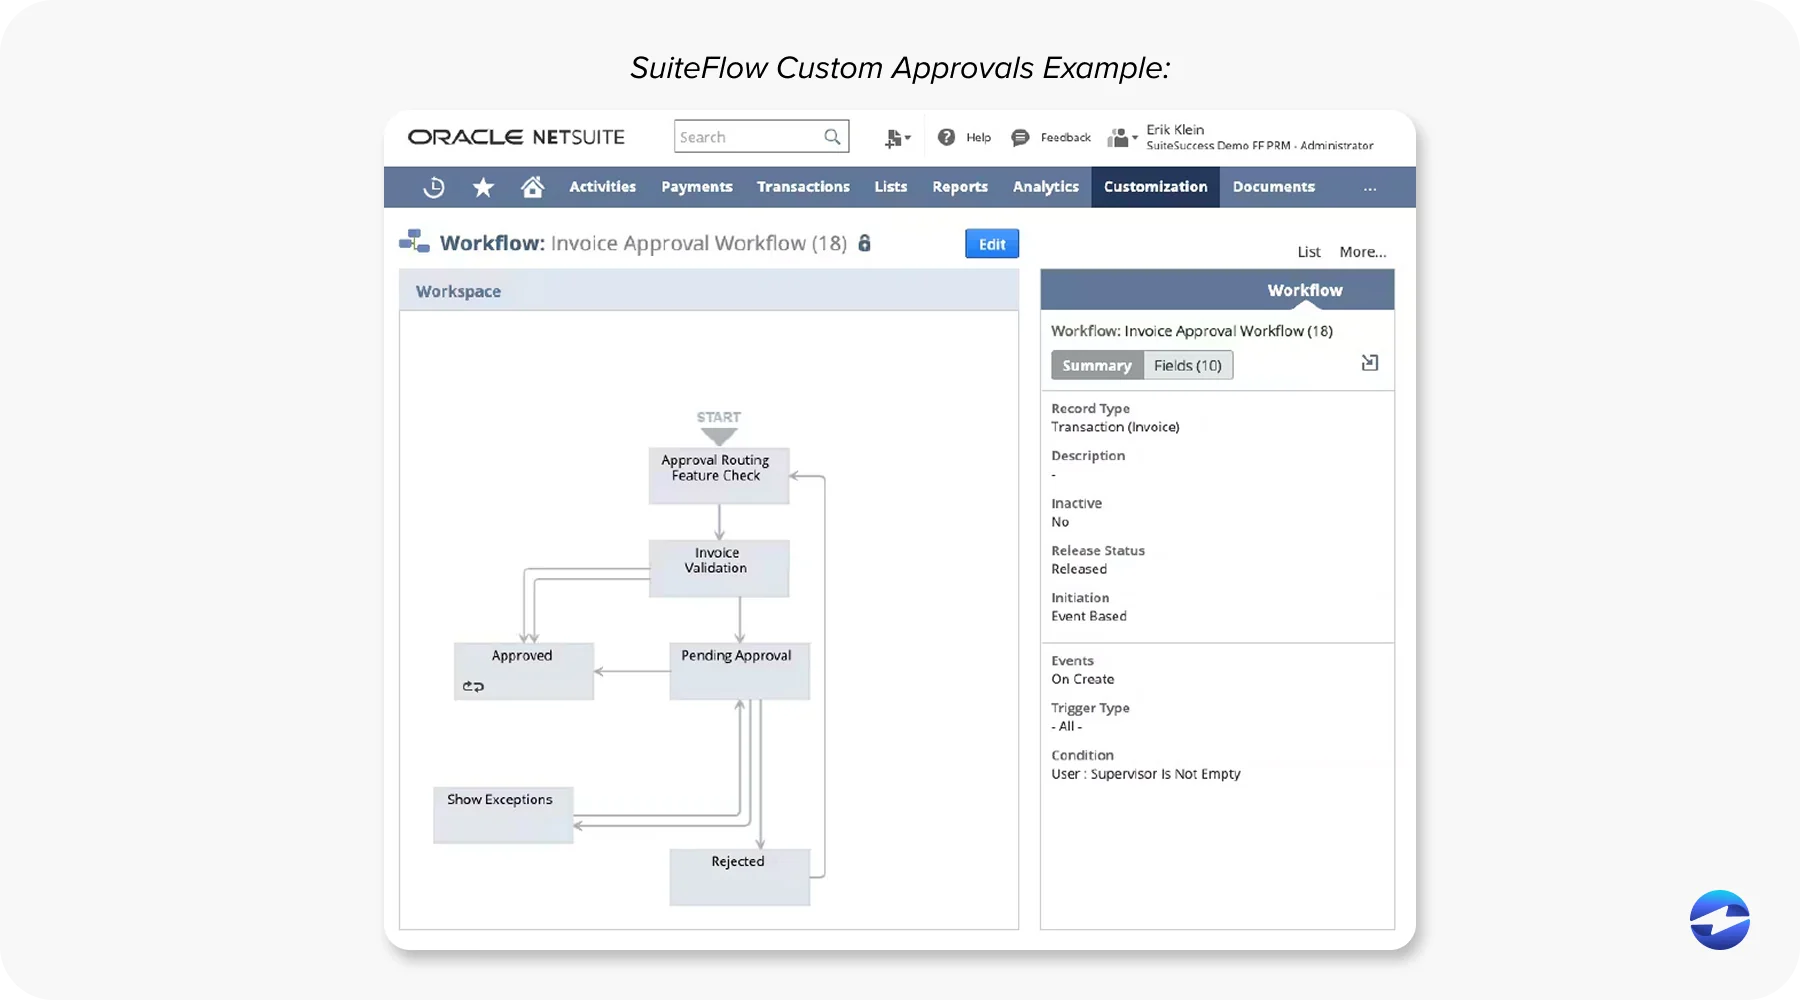Click the workflow diagram icon beside title
Viewport: 1800px width, 1000px height.
point(414,241)
